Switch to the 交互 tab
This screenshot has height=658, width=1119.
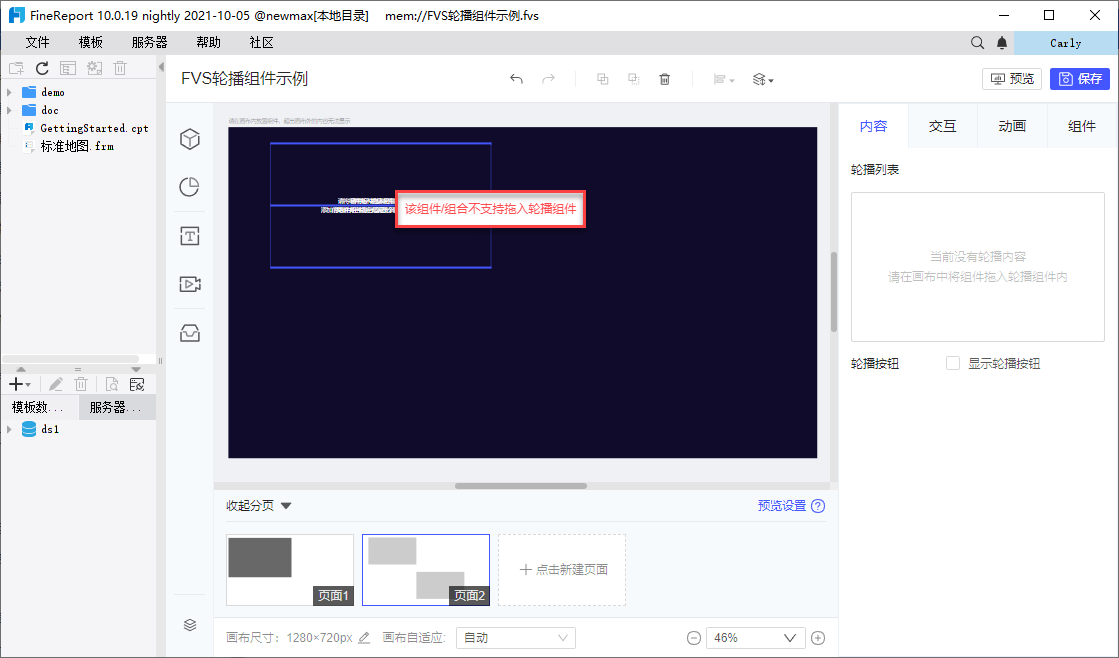[x=942, y=126]
